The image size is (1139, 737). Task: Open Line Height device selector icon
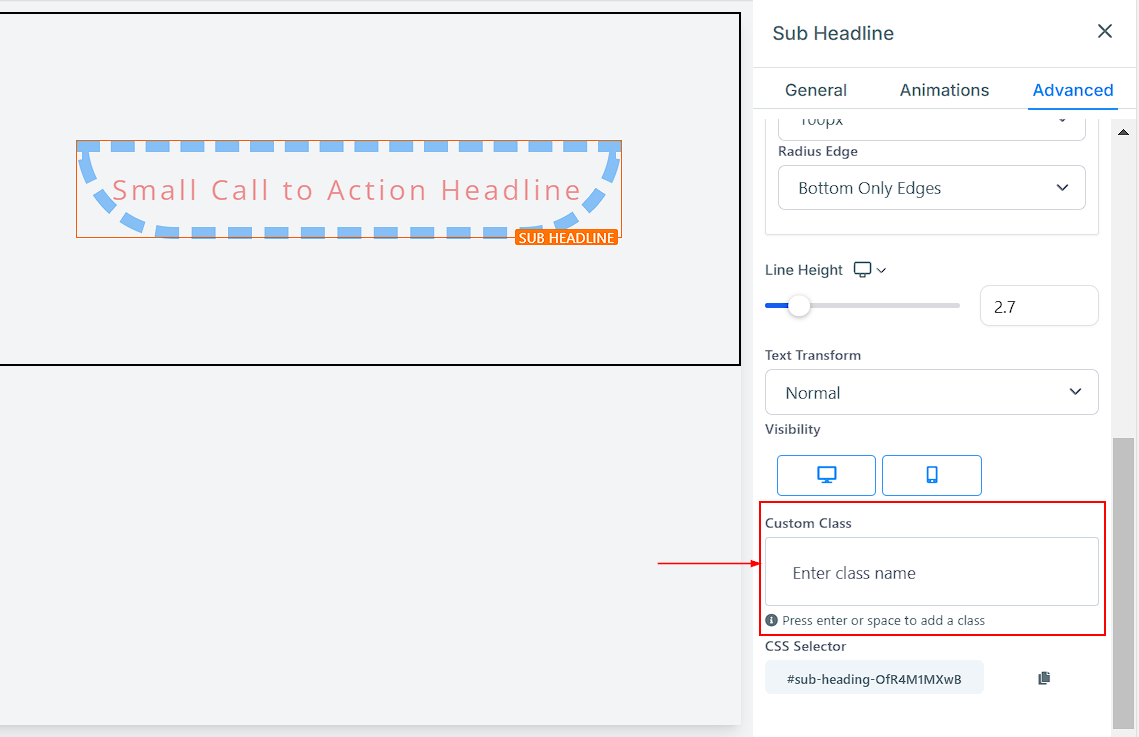870,269
